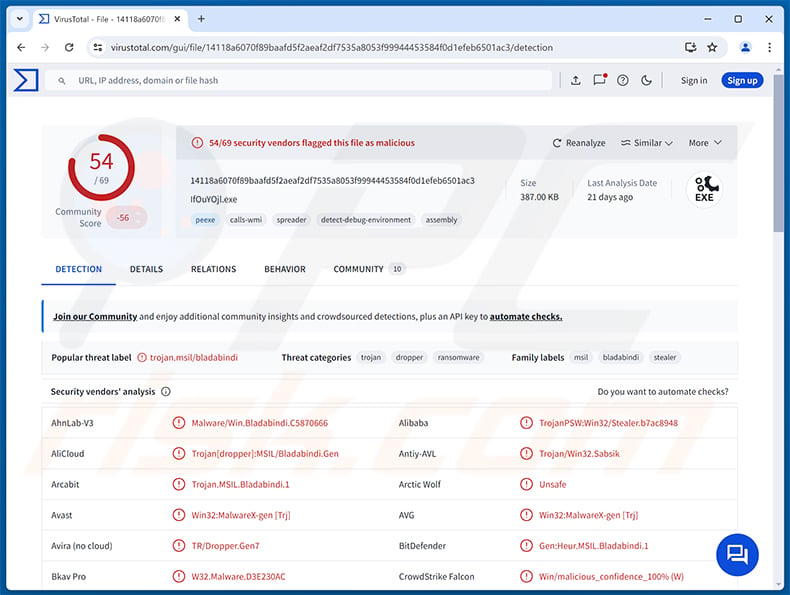Screen dimensions: 790x595
Task: Click the alert icon beside trojan.msil/bladabindi
Action: point(142,357)
